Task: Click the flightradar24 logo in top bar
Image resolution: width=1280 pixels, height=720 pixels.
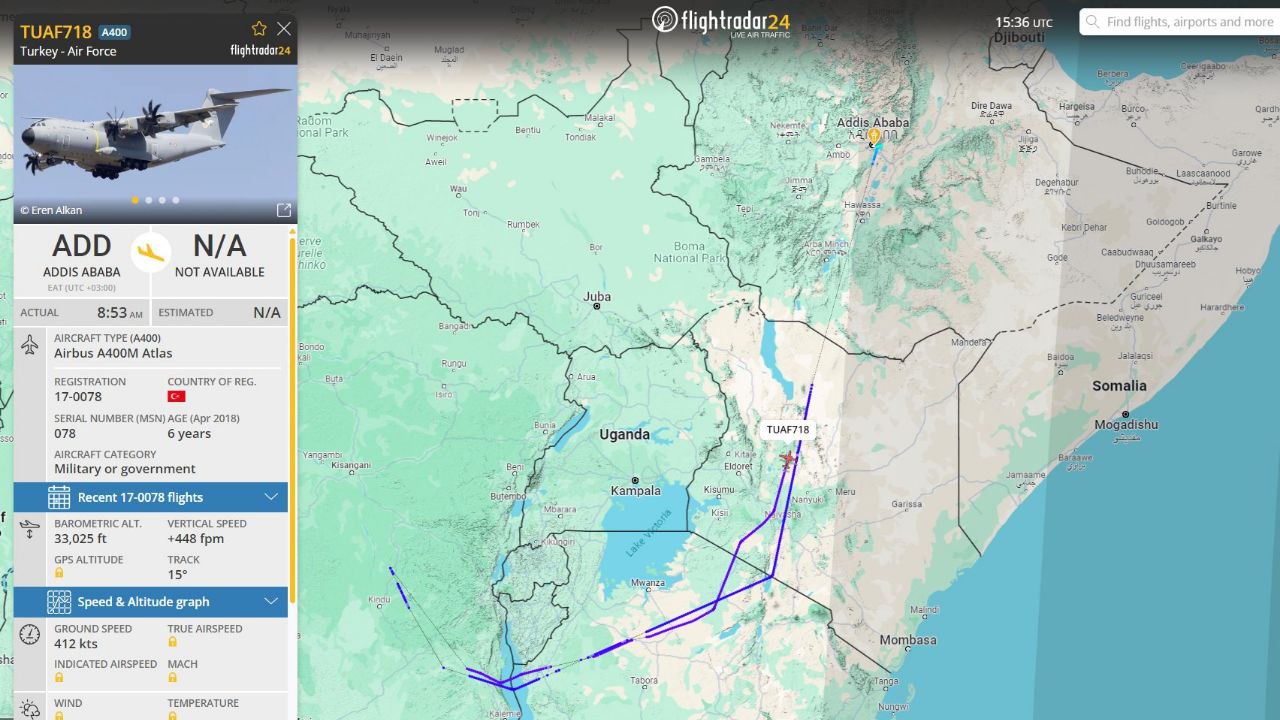Action: tap(722, 21)
